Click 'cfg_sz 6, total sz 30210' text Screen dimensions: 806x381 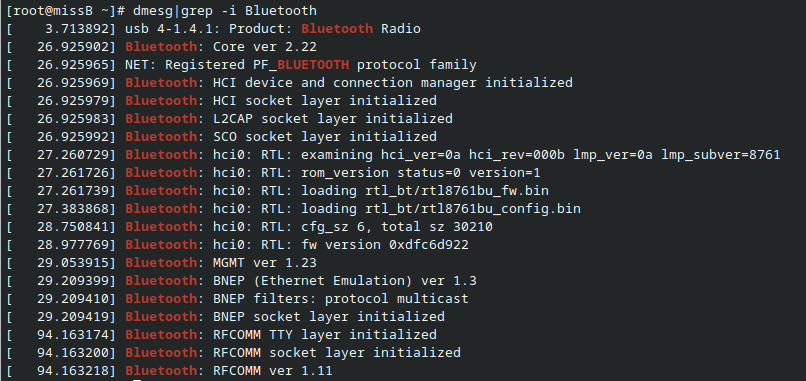[x=397, y=227]
